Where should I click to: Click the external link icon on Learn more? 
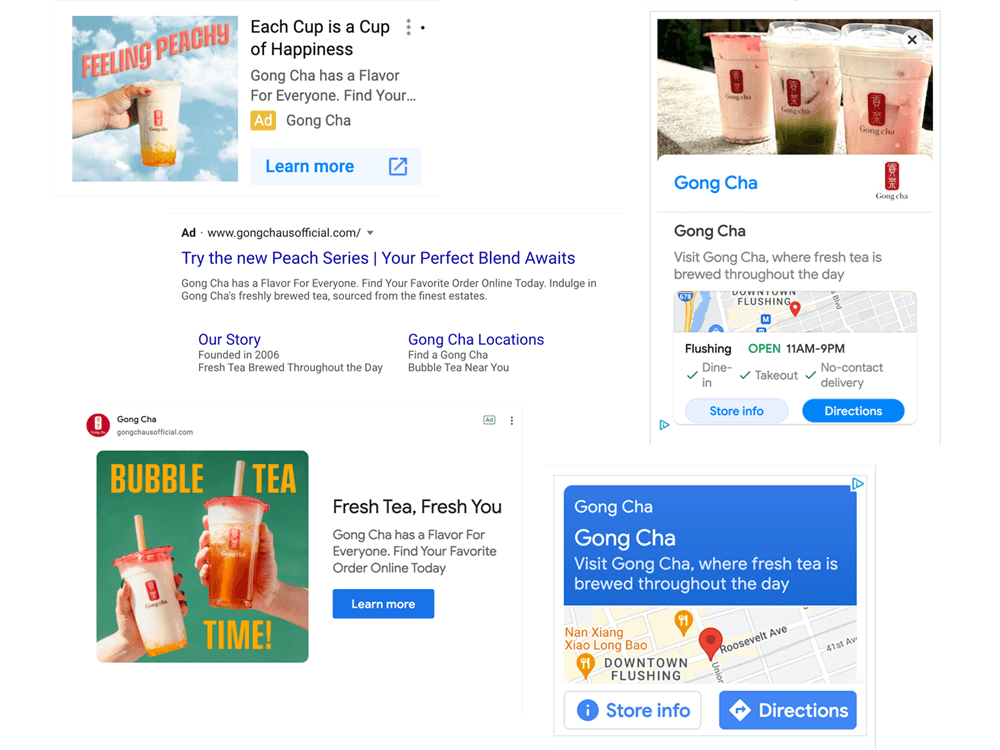(398, 166)
